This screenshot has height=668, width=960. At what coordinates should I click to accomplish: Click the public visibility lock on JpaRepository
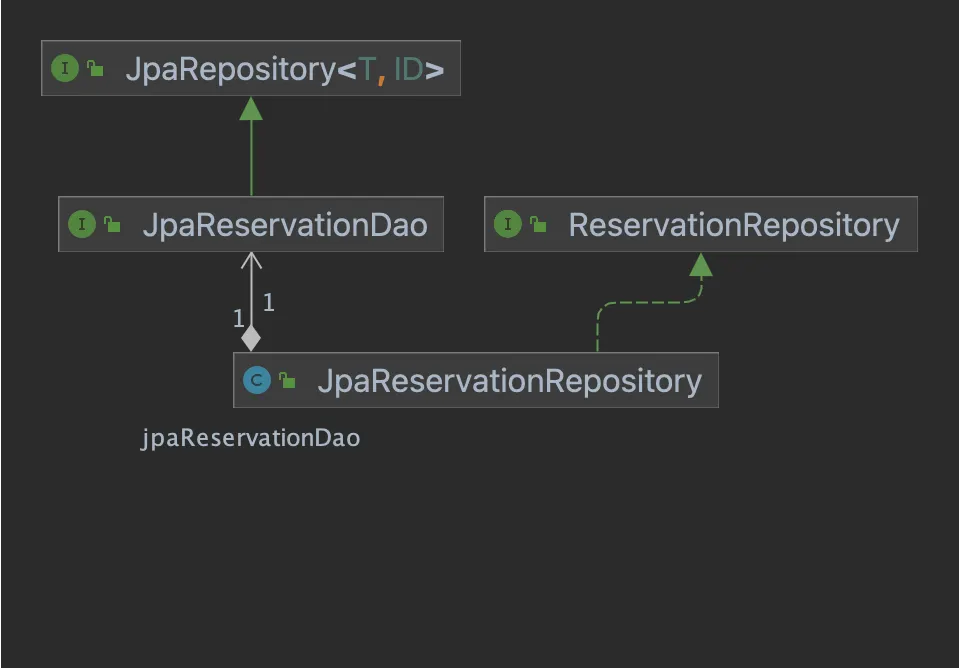pyautogui.click(x=95, y=69)
